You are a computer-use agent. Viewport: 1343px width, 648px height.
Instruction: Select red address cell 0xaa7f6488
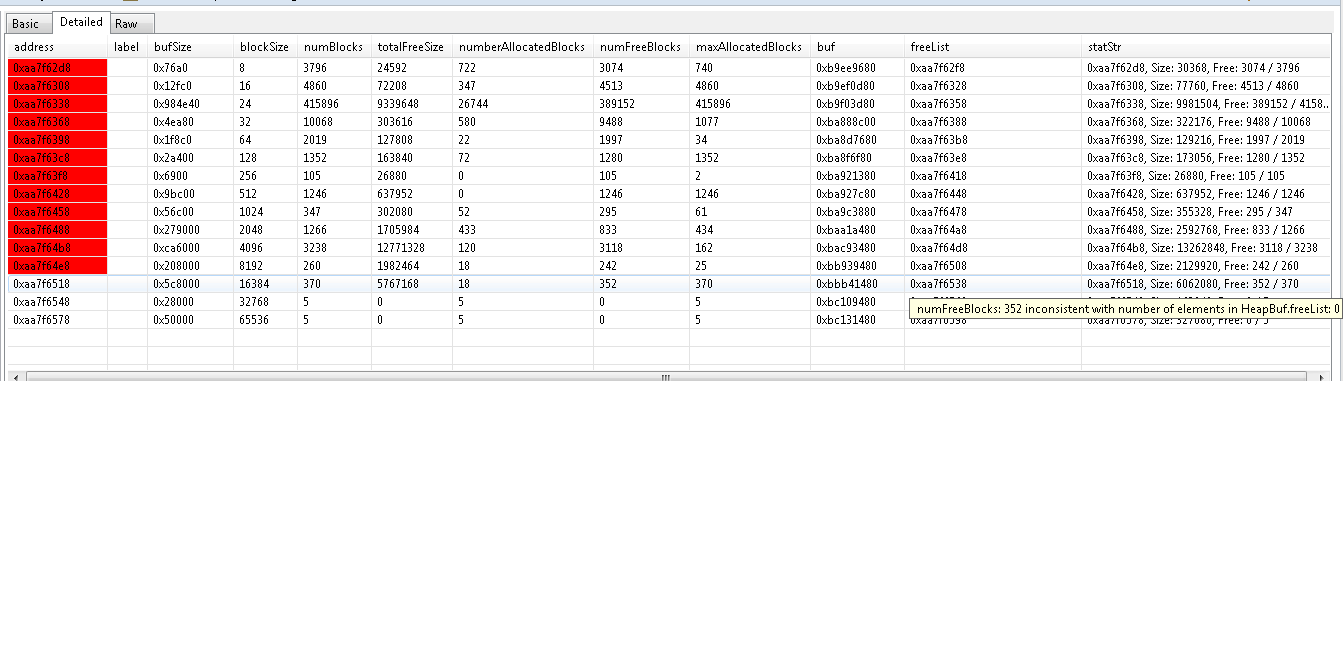point(57,230)
